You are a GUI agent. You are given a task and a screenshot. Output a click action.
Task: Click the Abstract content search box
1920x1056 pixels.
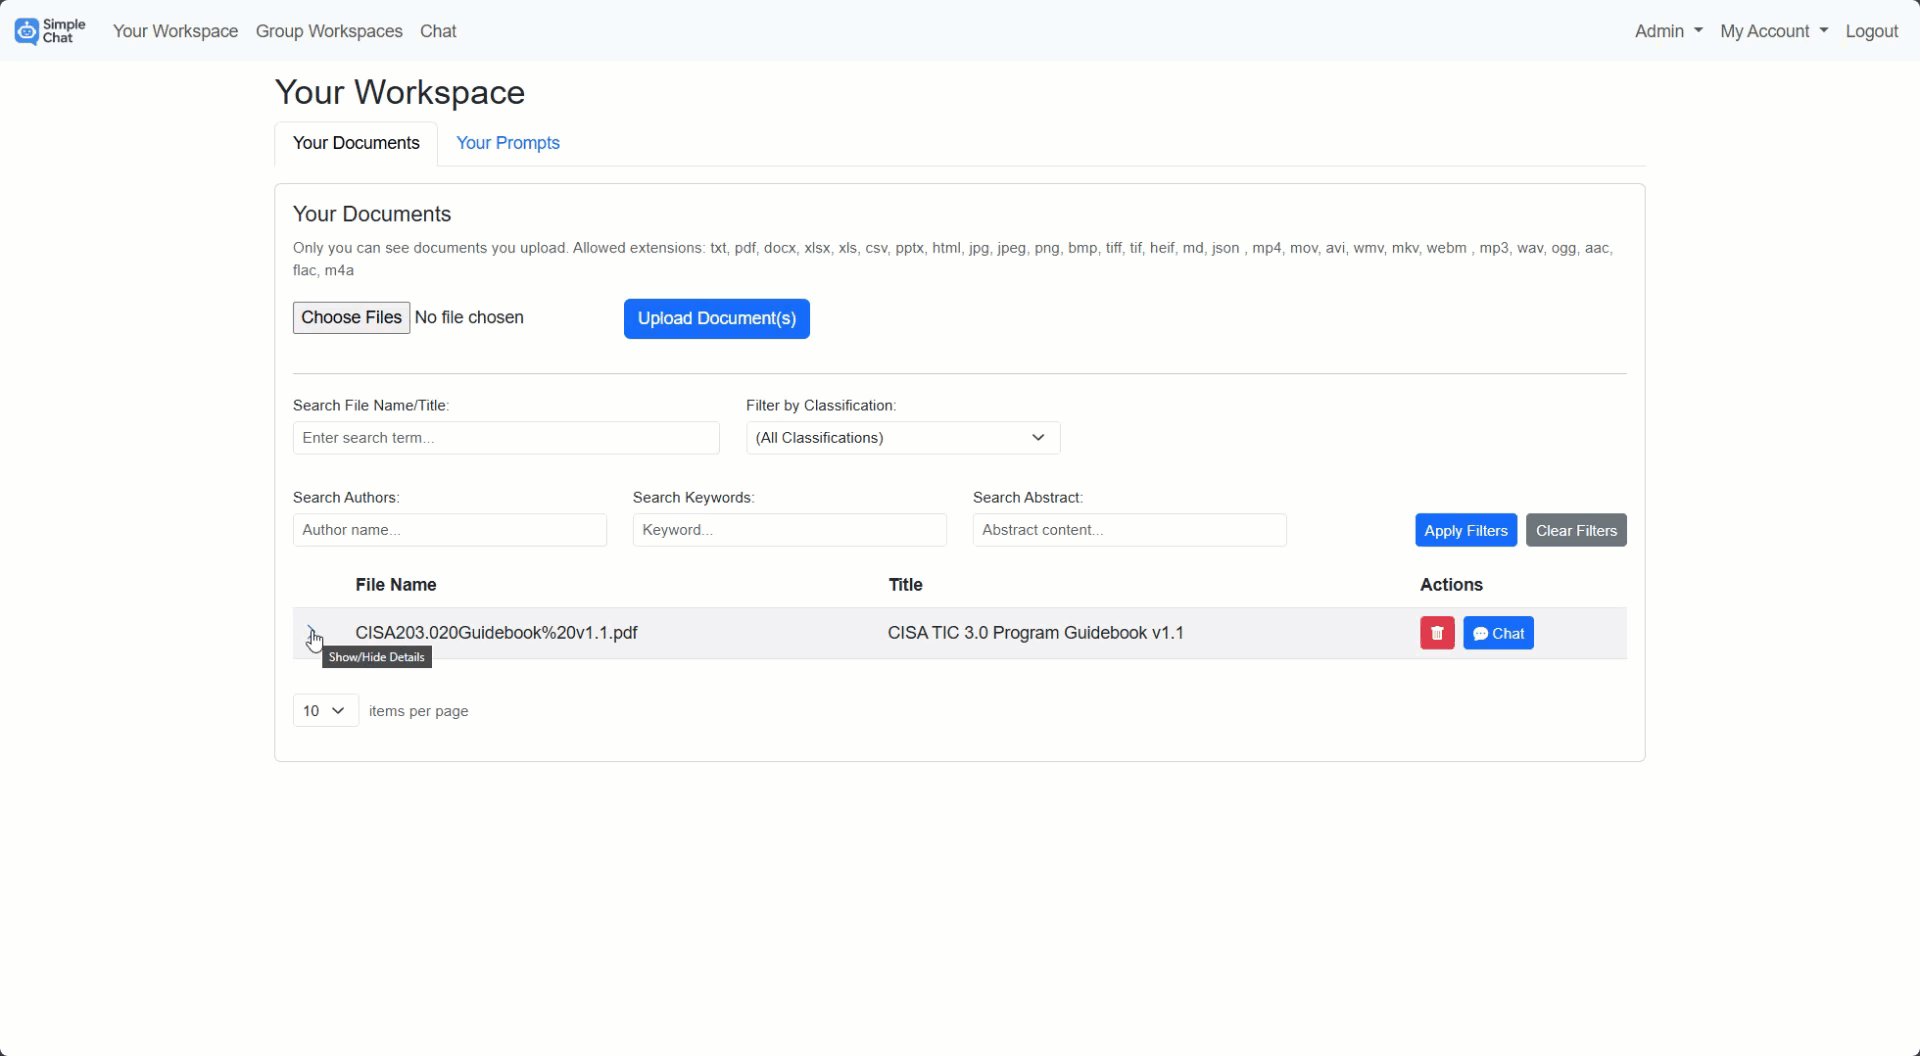coord(1129,529)
